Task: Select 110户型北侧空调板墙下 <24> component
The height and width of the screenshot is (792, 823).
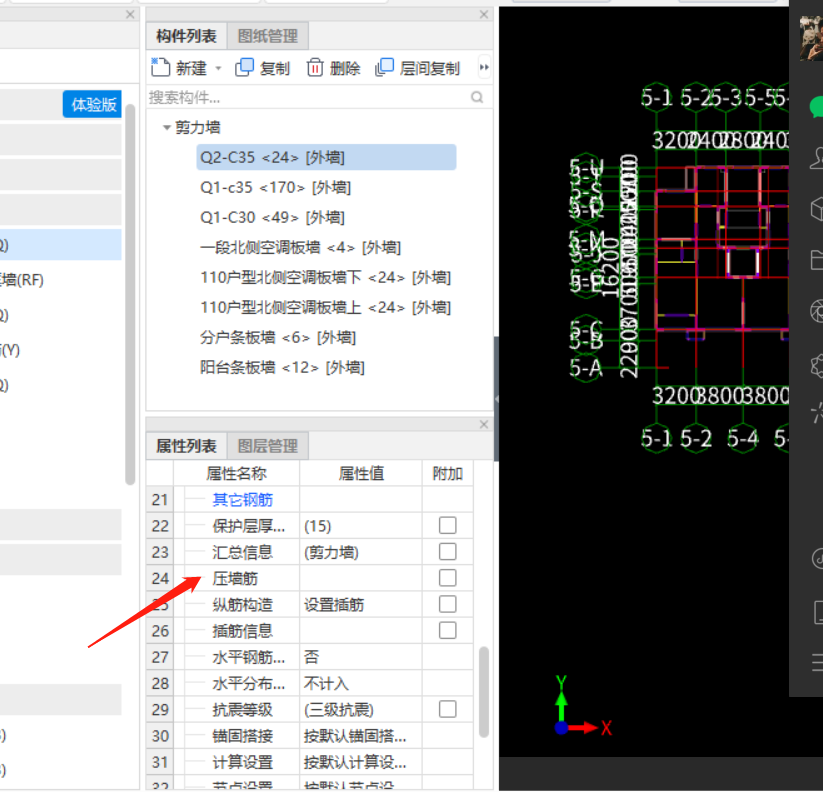Action: coord(325,277)
